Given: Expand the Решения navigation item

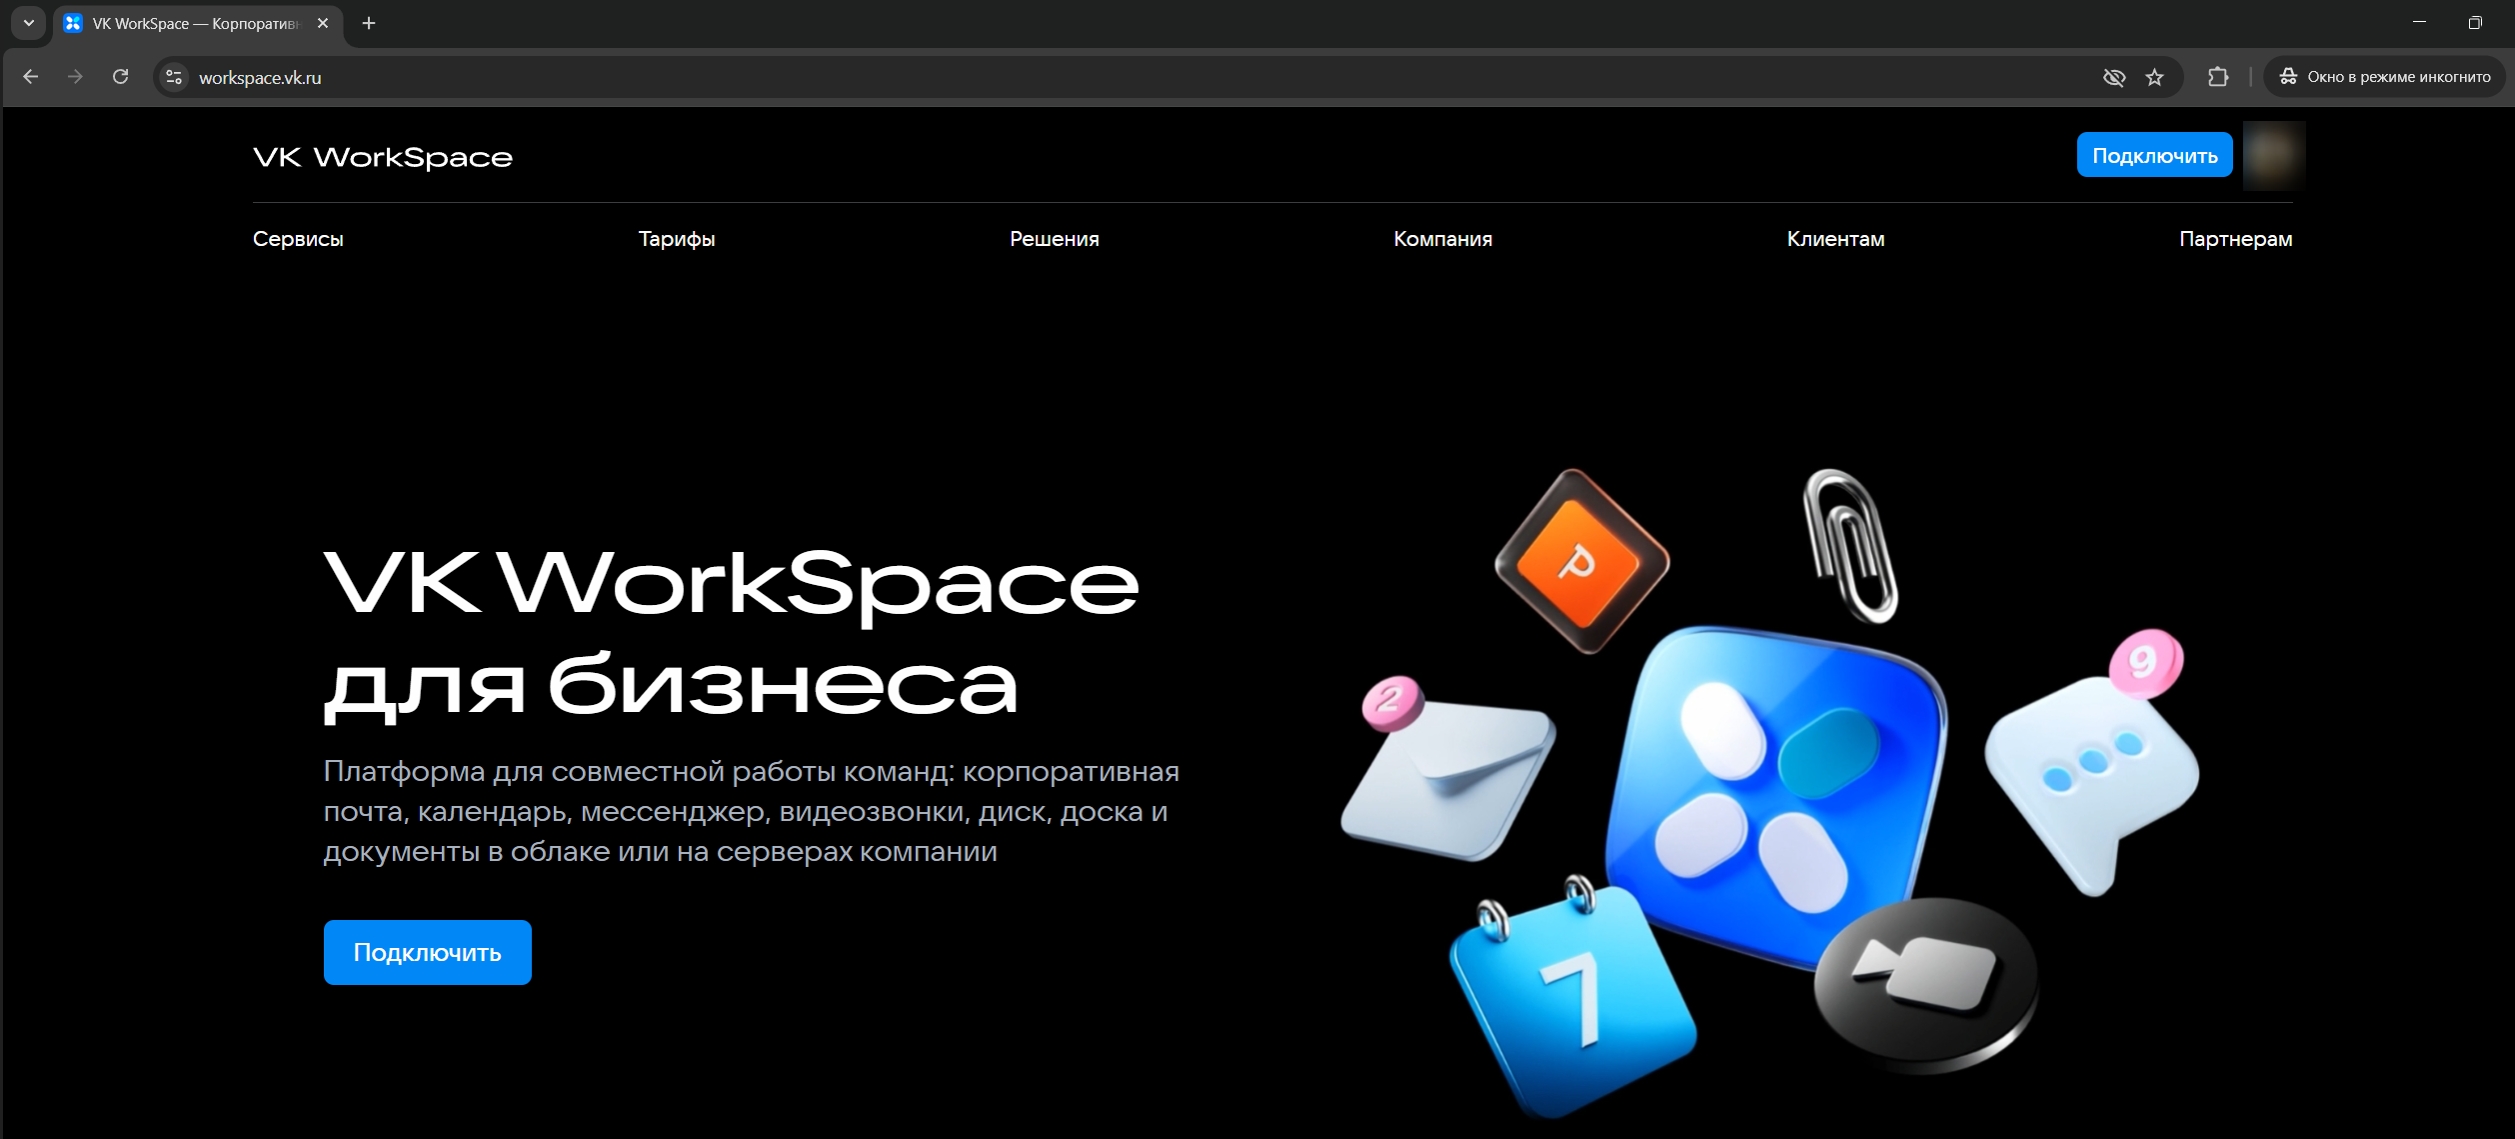Looking at the screenshot, I should tap(1054, 239).
